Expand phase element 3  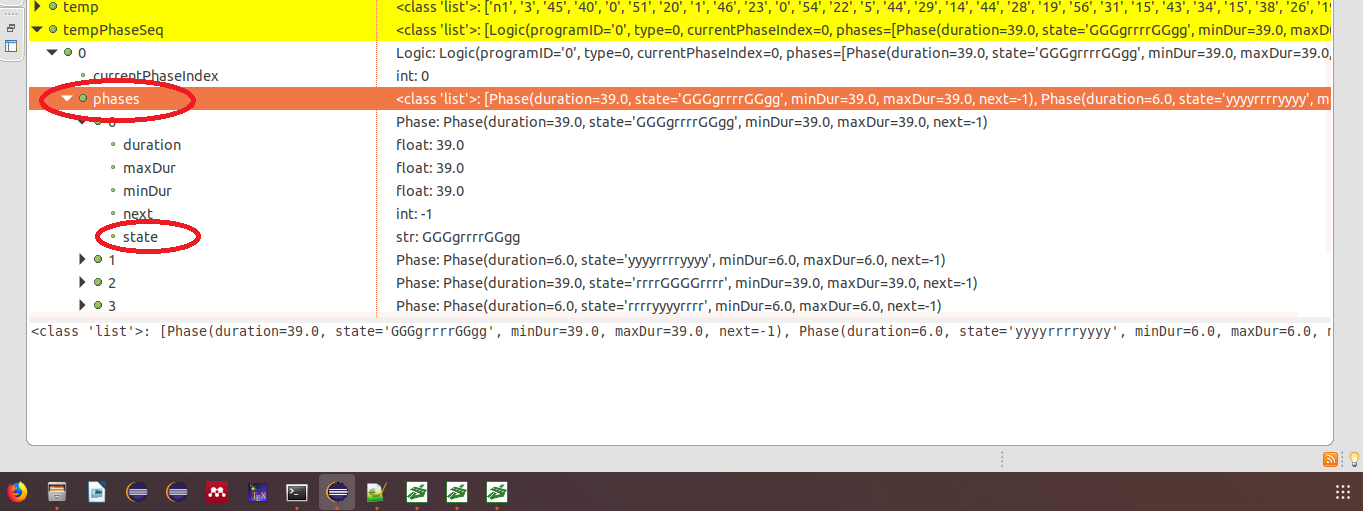click(83, 306)
